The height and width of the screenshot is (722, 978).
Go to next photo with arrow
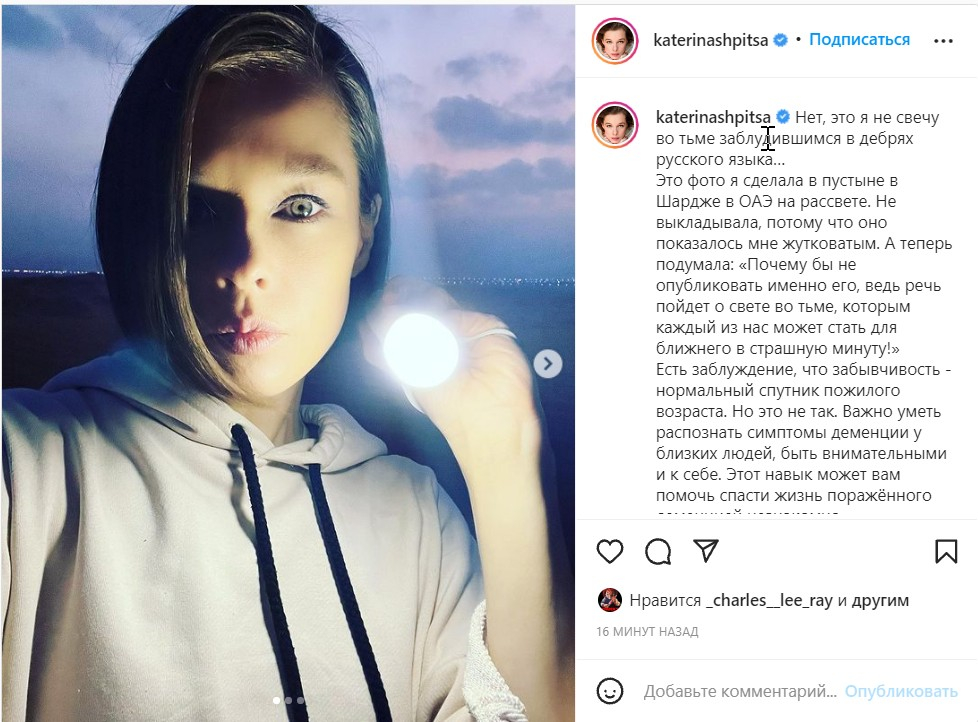tap(547, 364)
